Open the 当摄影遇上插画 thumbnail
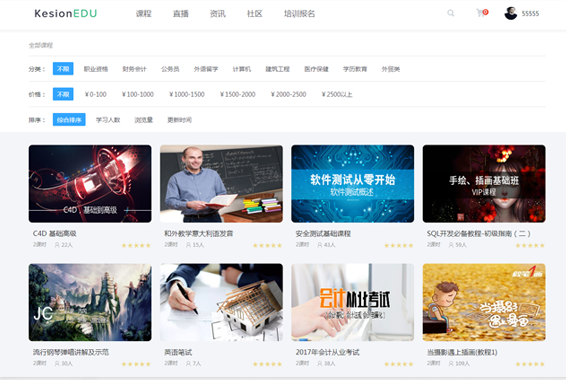 [484, 302]
